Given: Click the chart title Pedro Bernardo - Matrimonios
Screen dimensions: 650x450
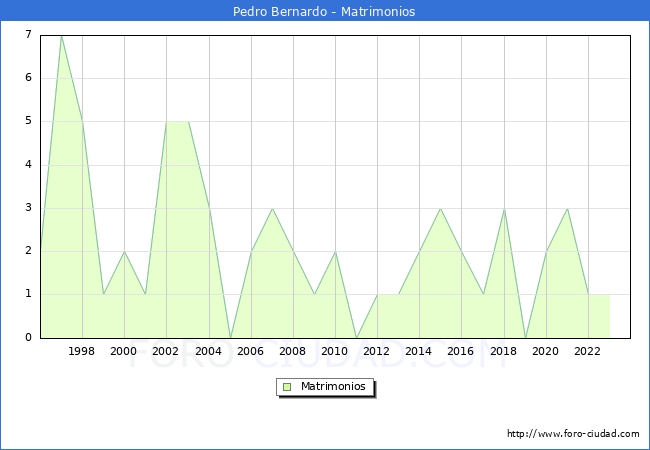Looking at the screenshot, I should pyautogui.click(x=324, y=12).
